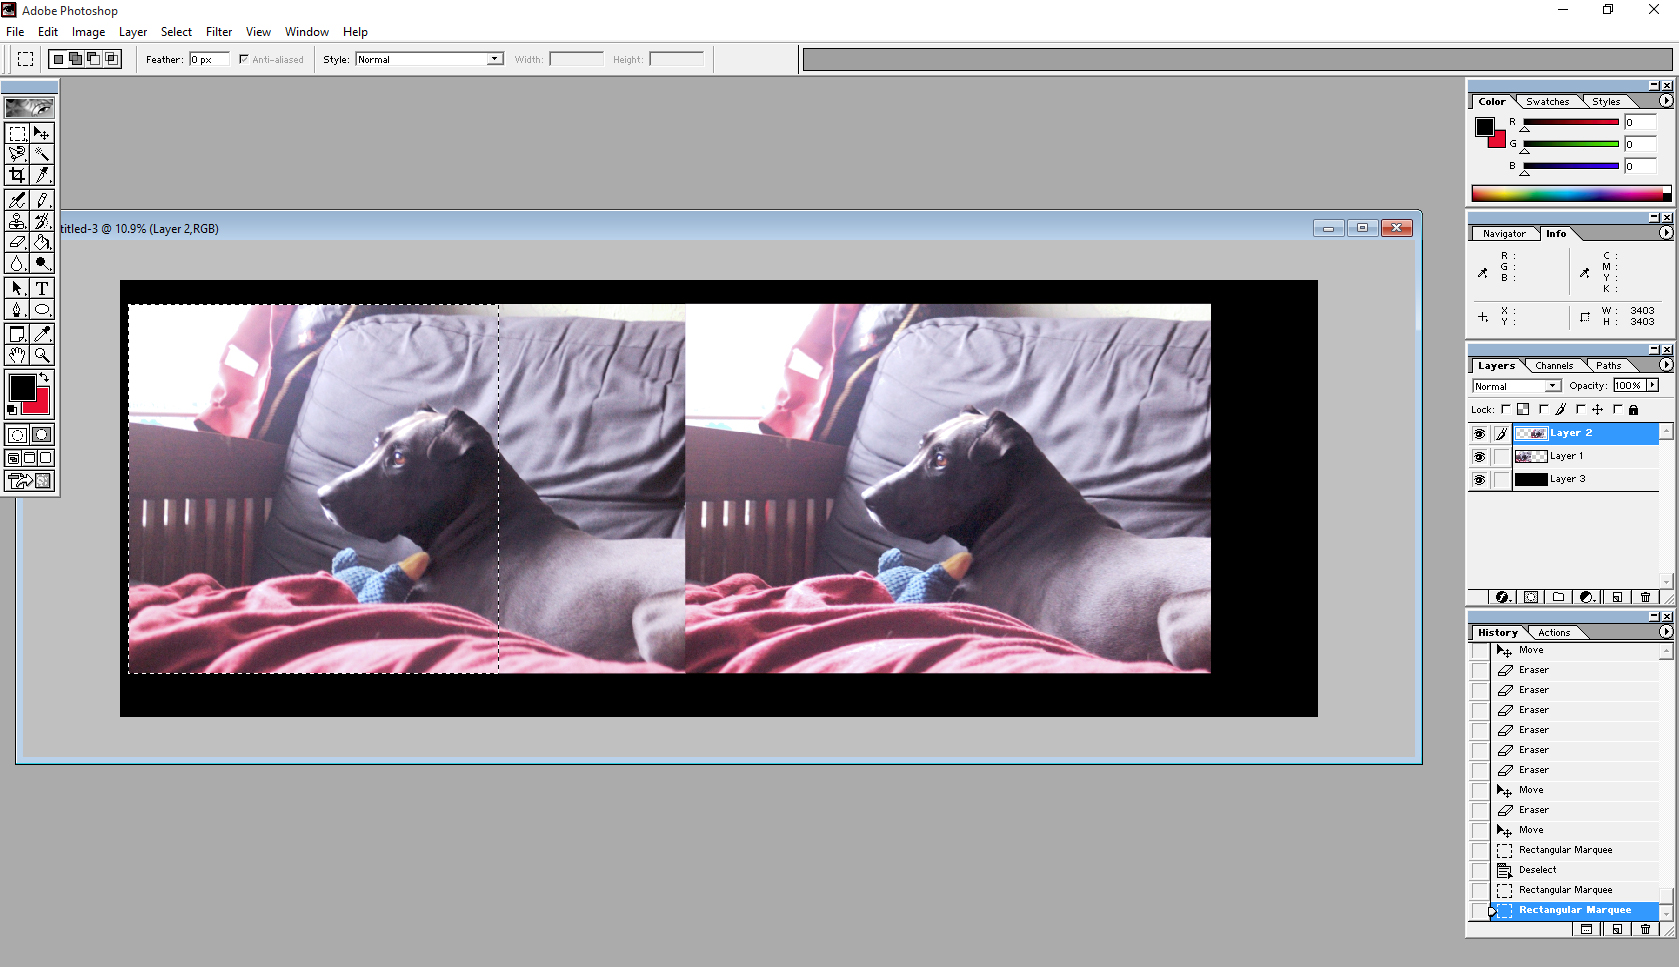Toggle lock position checkbox

pos(1580,409)
